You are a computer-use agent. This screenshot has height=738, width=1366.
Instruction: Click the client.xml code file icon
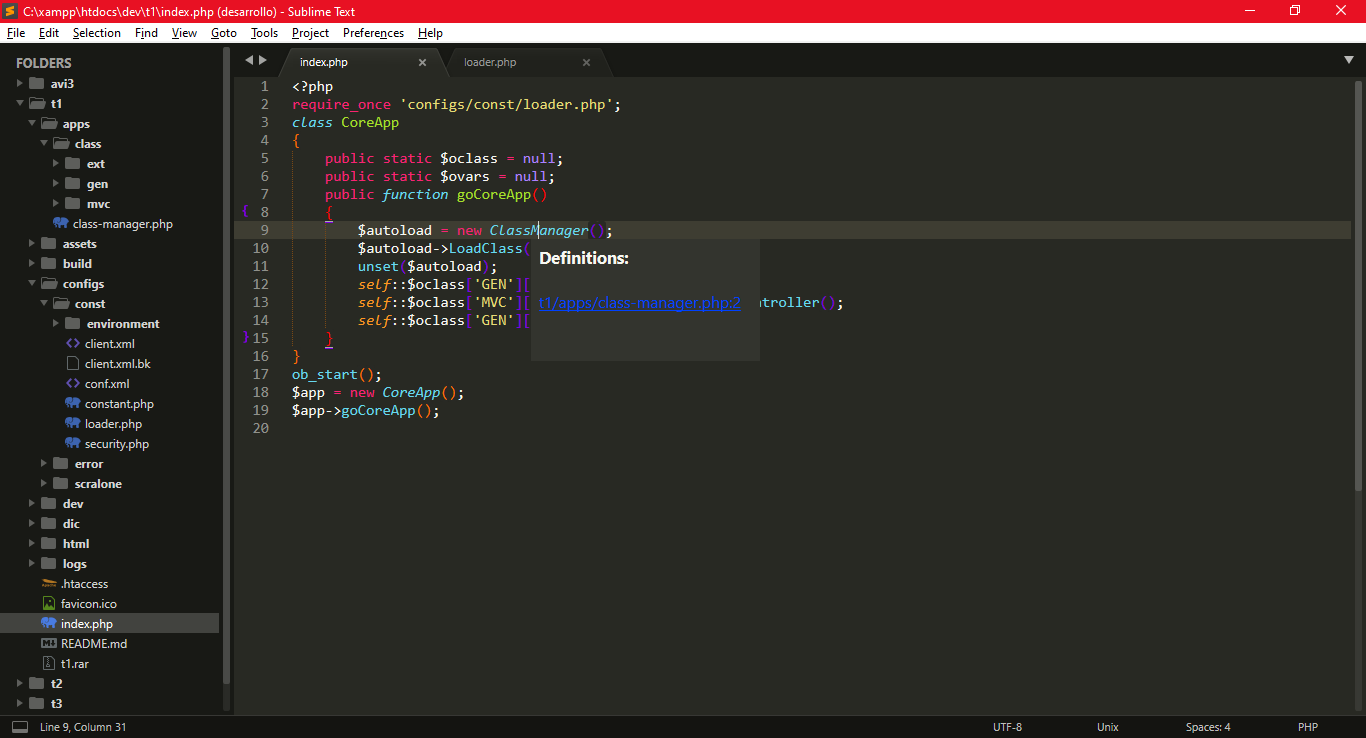[73, 343]
